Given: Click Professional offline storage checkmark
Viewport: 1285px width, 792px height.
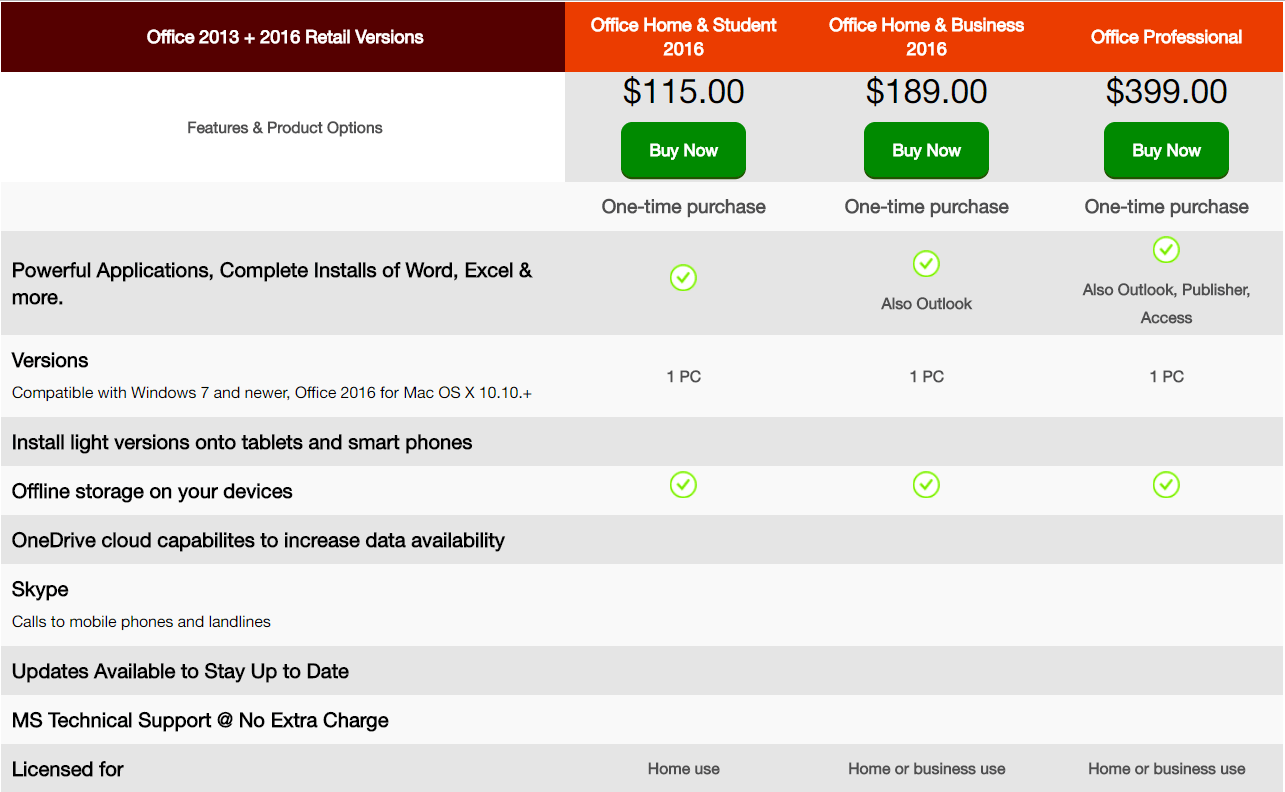Looking at the screenshot, I should coord(1166,485).
